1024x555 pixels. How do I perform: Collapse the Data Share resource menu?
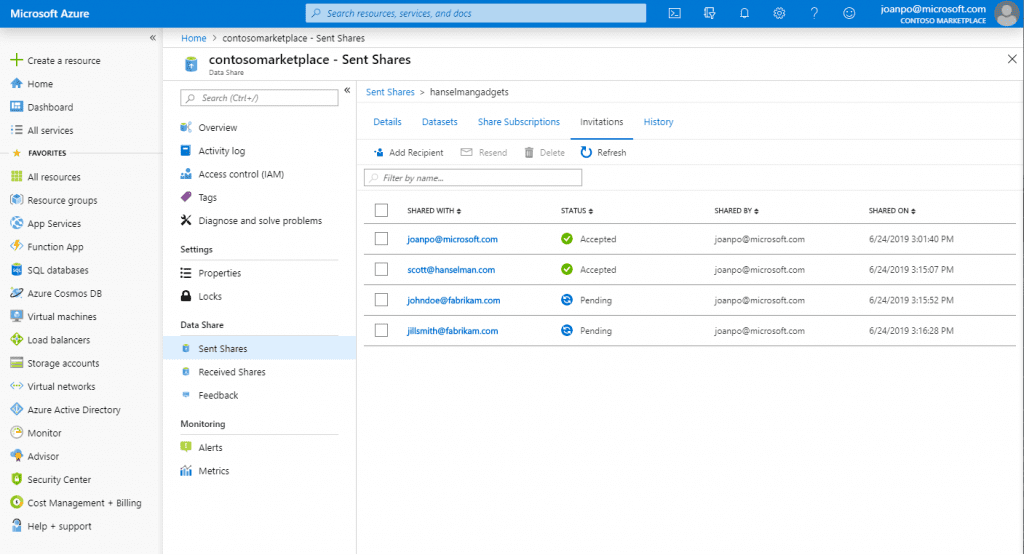[347, 90]
